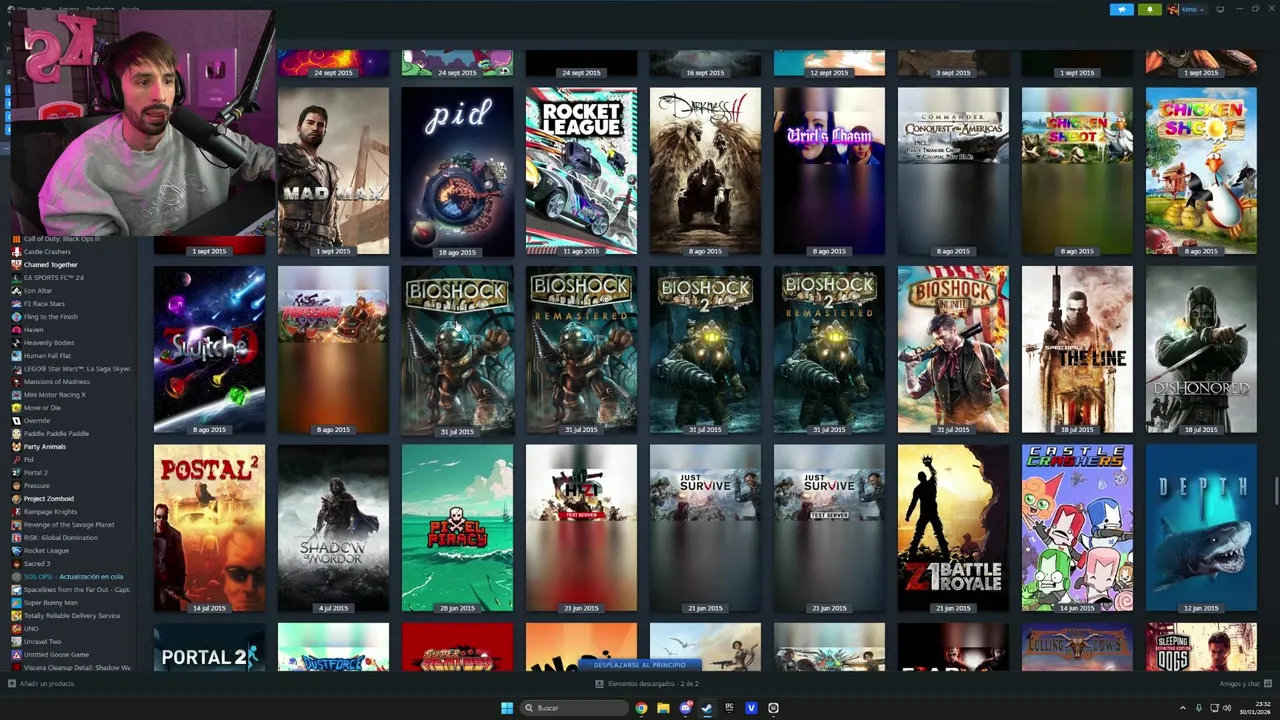Click Añadir un producto button
Screen dimensions: 1280x720
[41, 684]
